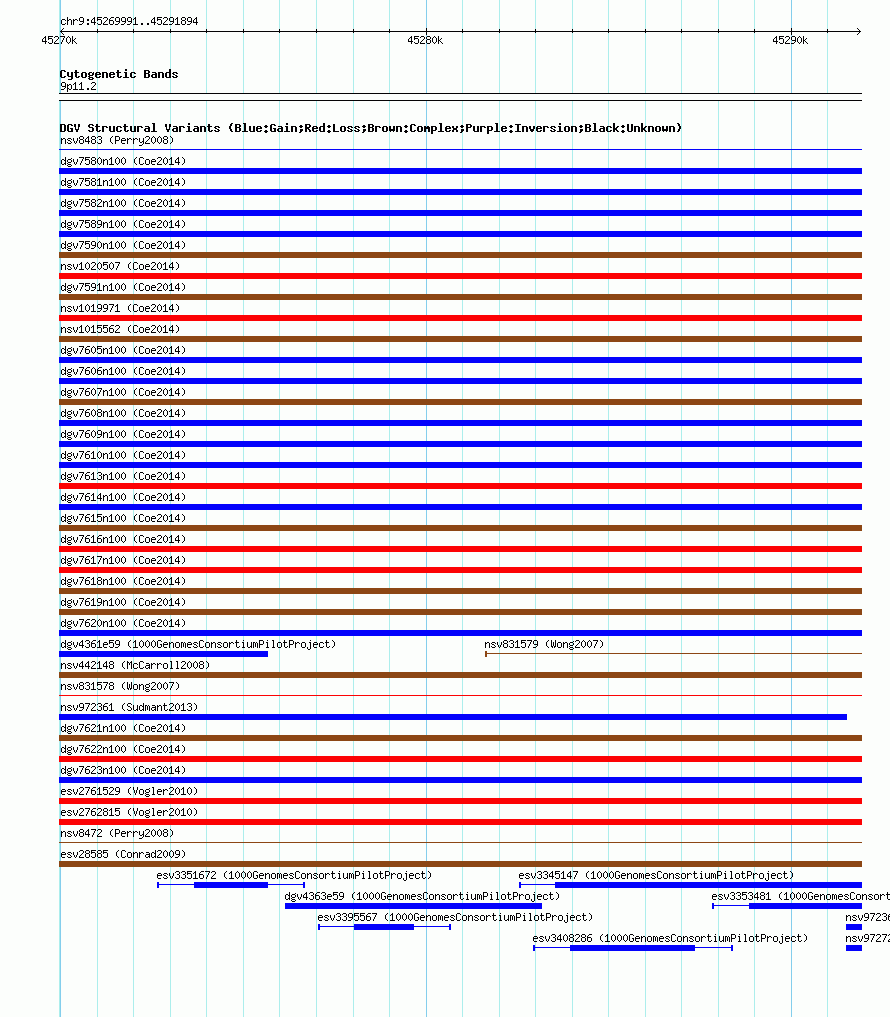Open nsv831579 (Wong2007) variant label
This screenshot has width=890, height=1017.
[544, 645]
